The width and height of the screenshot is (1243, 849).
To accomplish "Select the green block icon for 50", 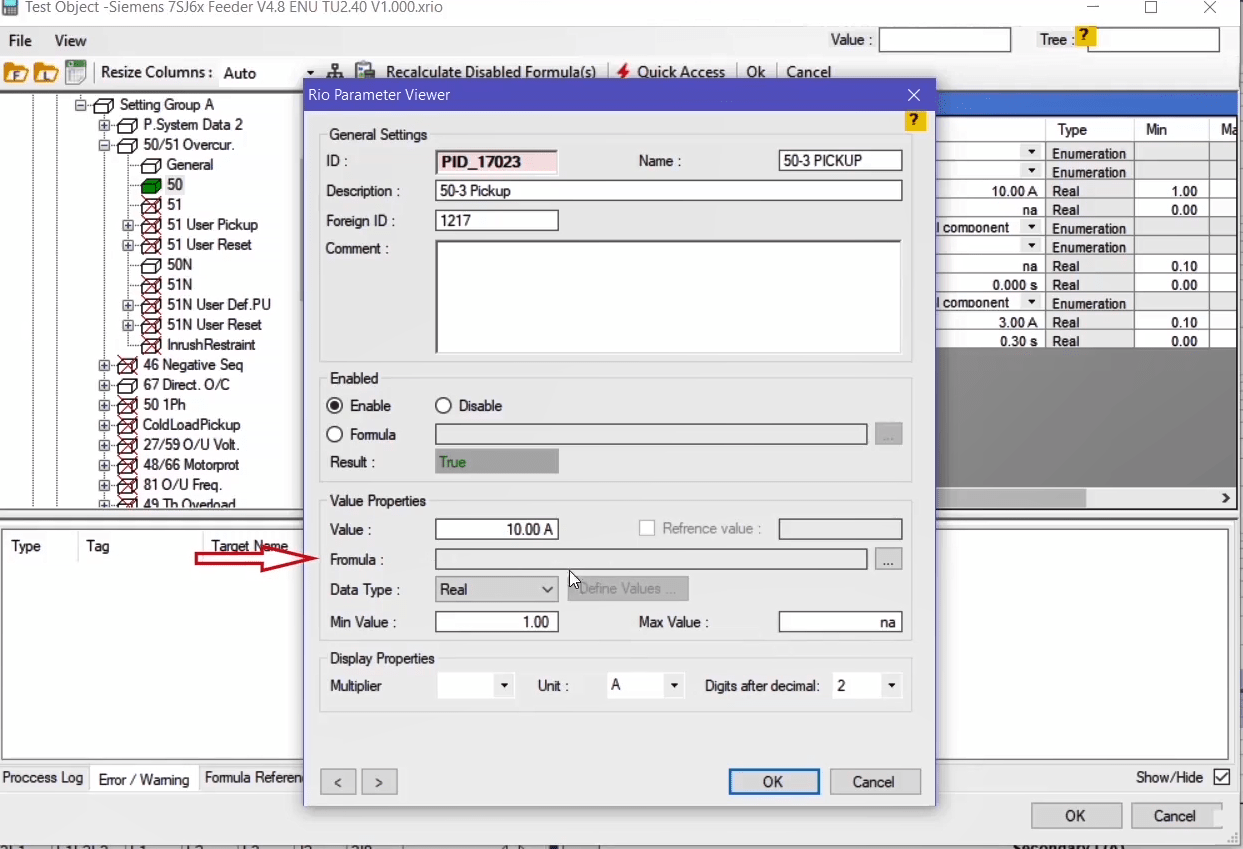I will pyautogui.click(x=151, y=185).
